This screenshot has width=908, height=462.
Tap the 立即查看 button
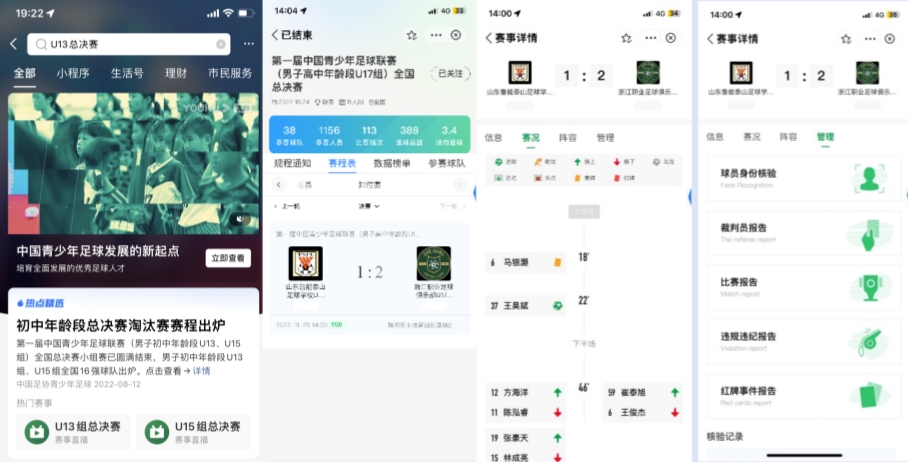pos(228,258)
